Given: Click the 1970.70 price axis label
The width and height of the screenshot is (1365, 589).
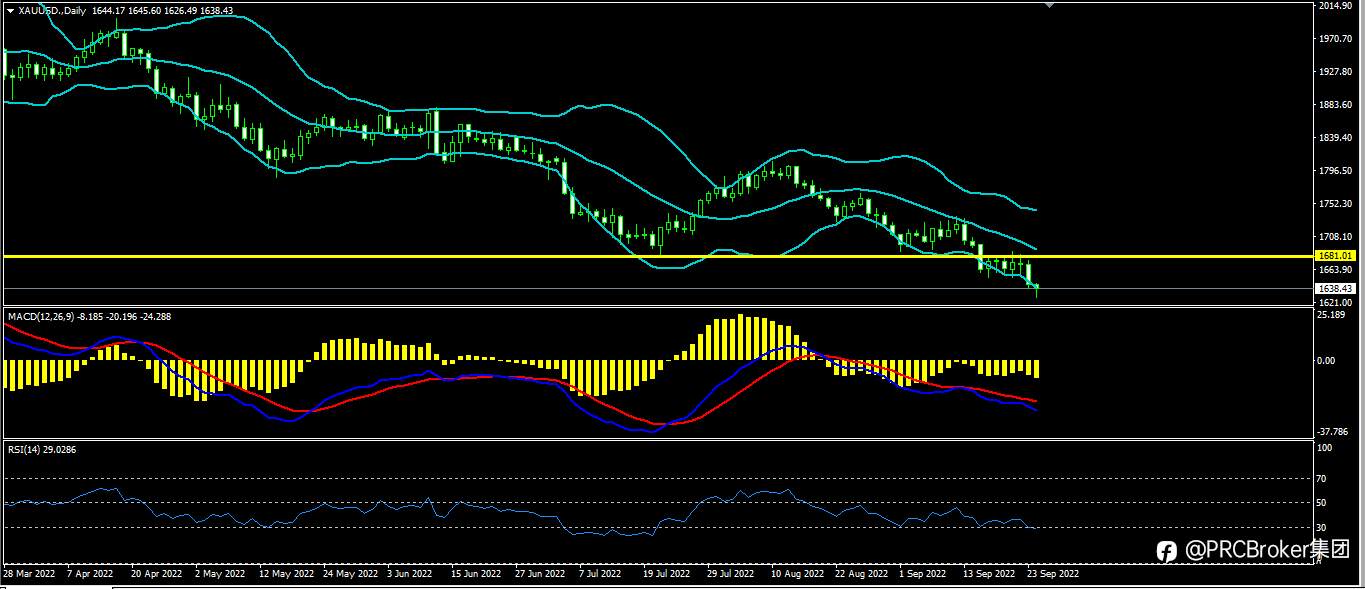Looking at the screenshot, I should tap(1336, 39).
